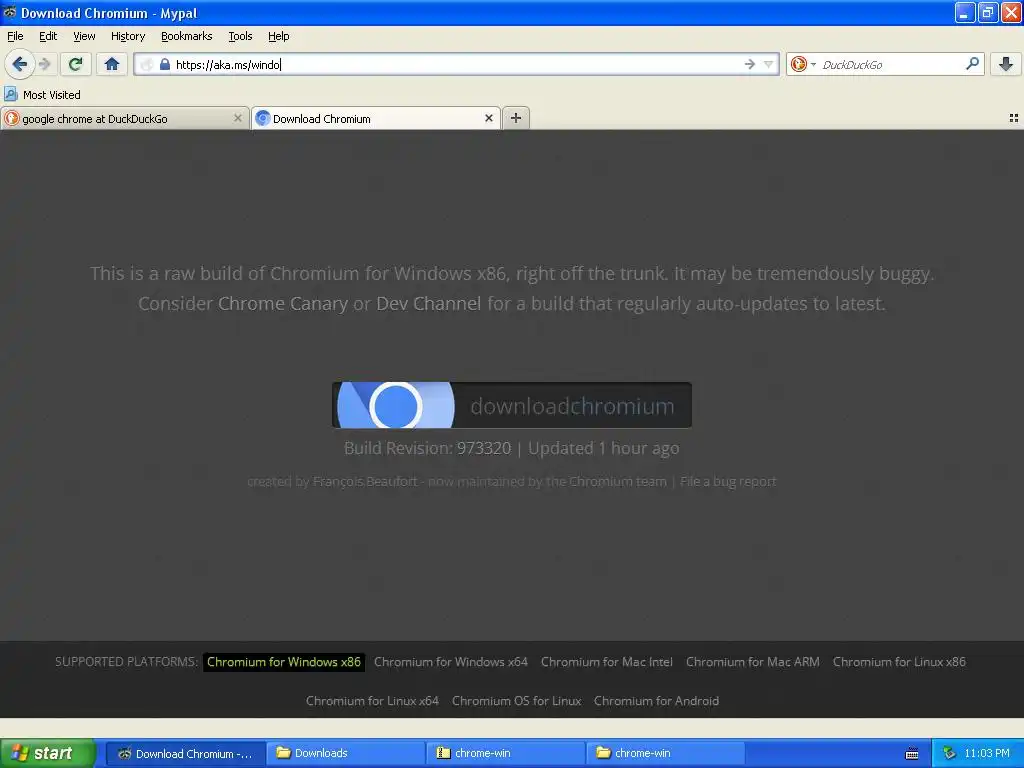Open the Tools menu
The height and width of the screenshot is (768, 1024).
pos(240,36)
